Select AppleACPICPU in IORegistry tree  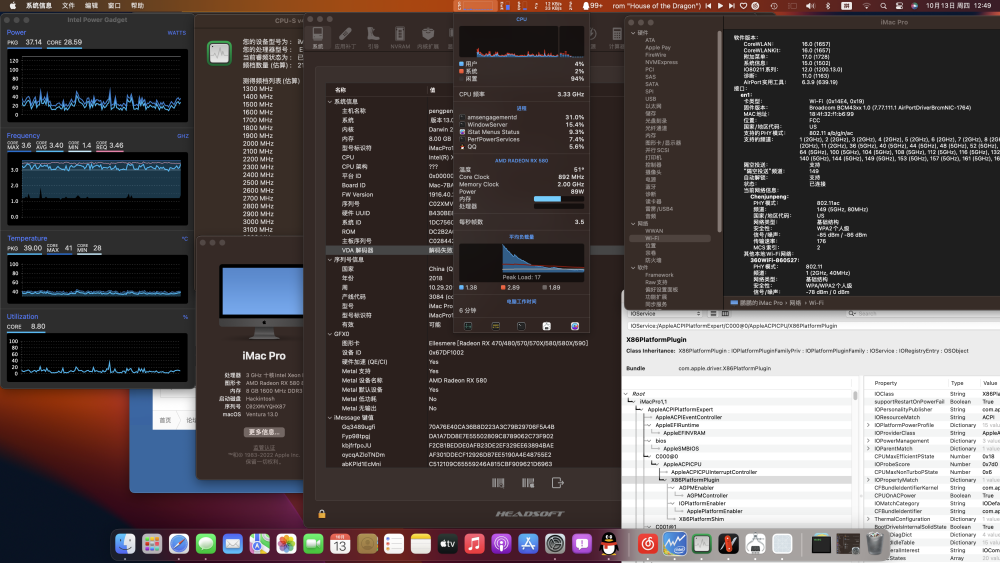point(682,464)
